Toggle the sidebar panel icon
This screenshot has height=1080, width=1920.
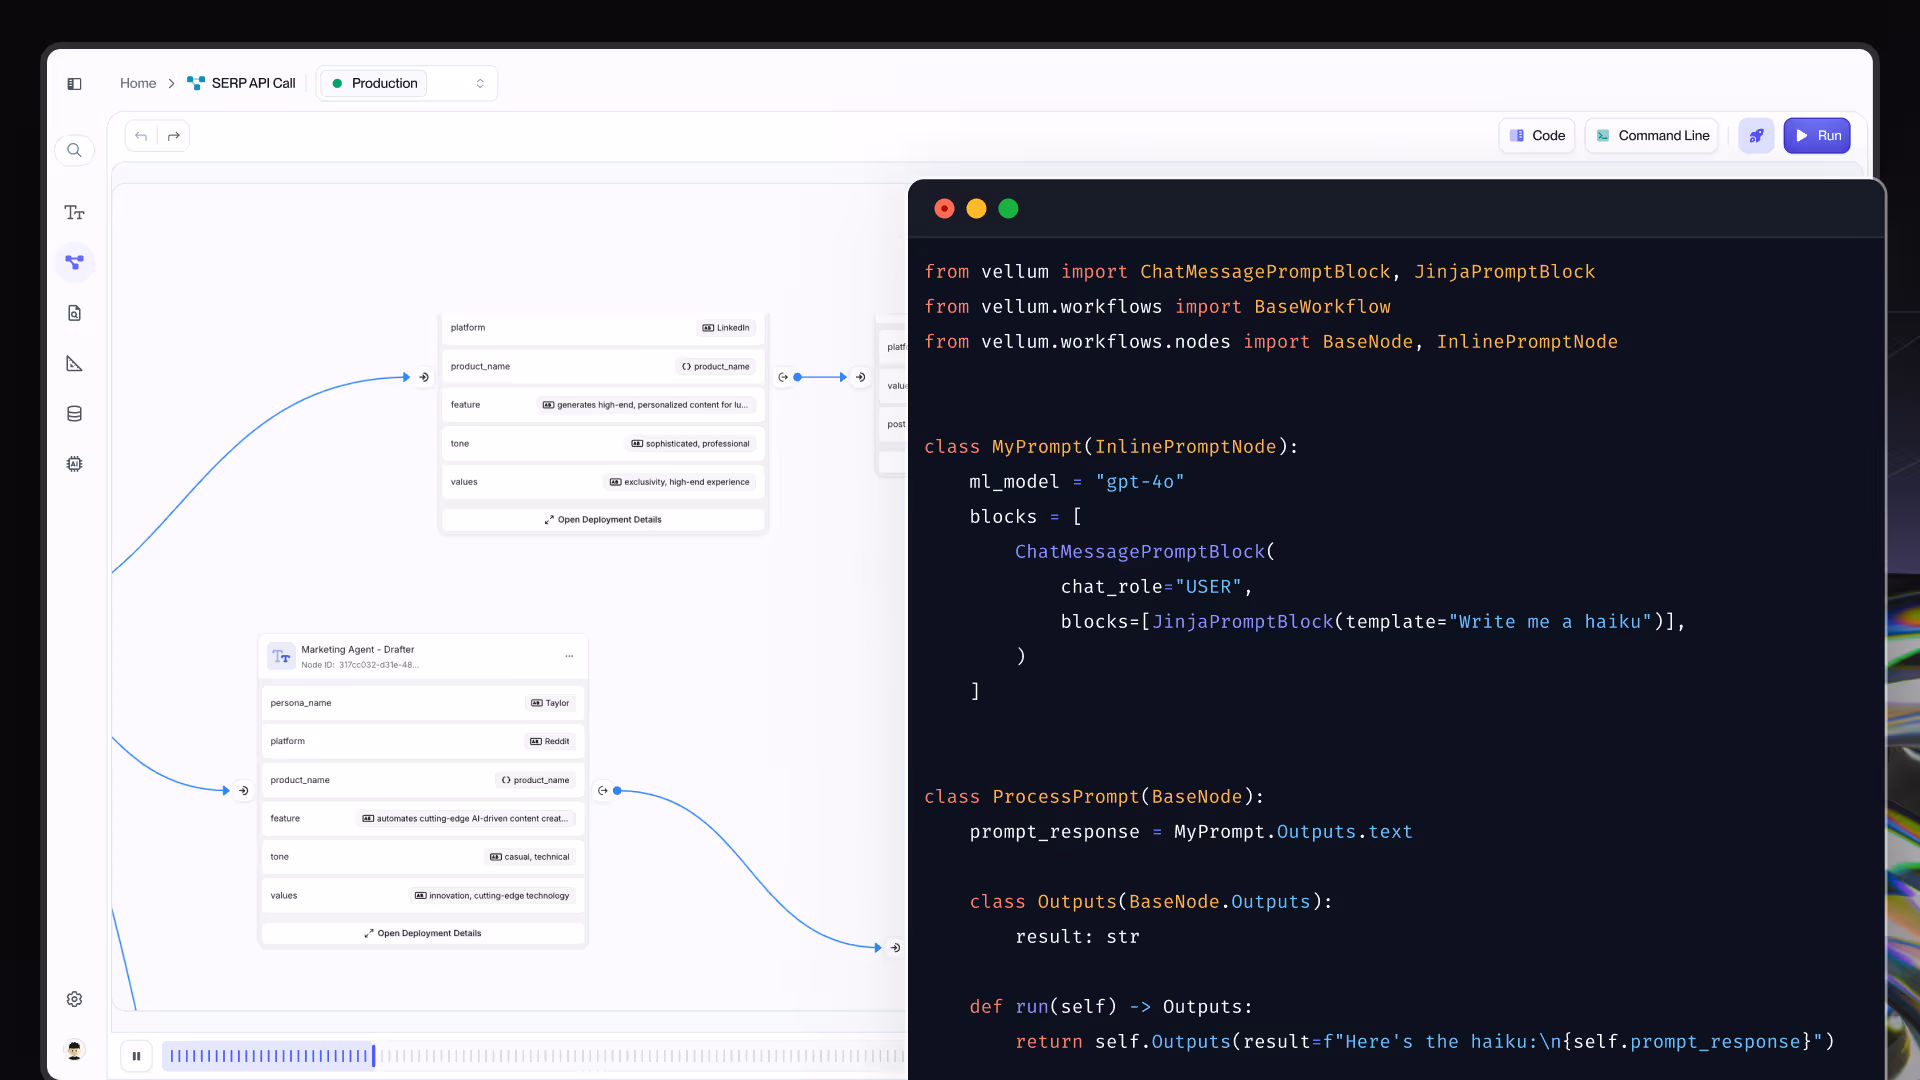pyautogui.click(x=74, y=84)
